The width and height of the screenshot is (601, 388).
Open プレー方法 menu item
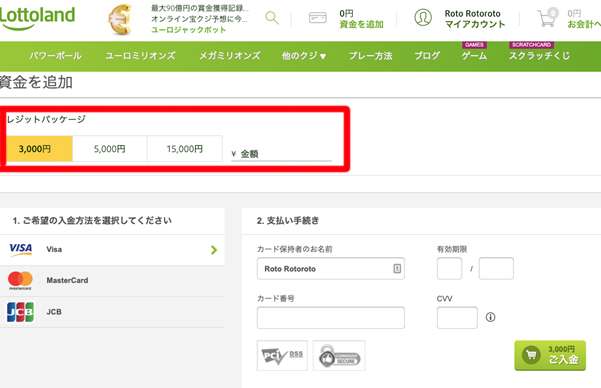(x=370, y=56)
